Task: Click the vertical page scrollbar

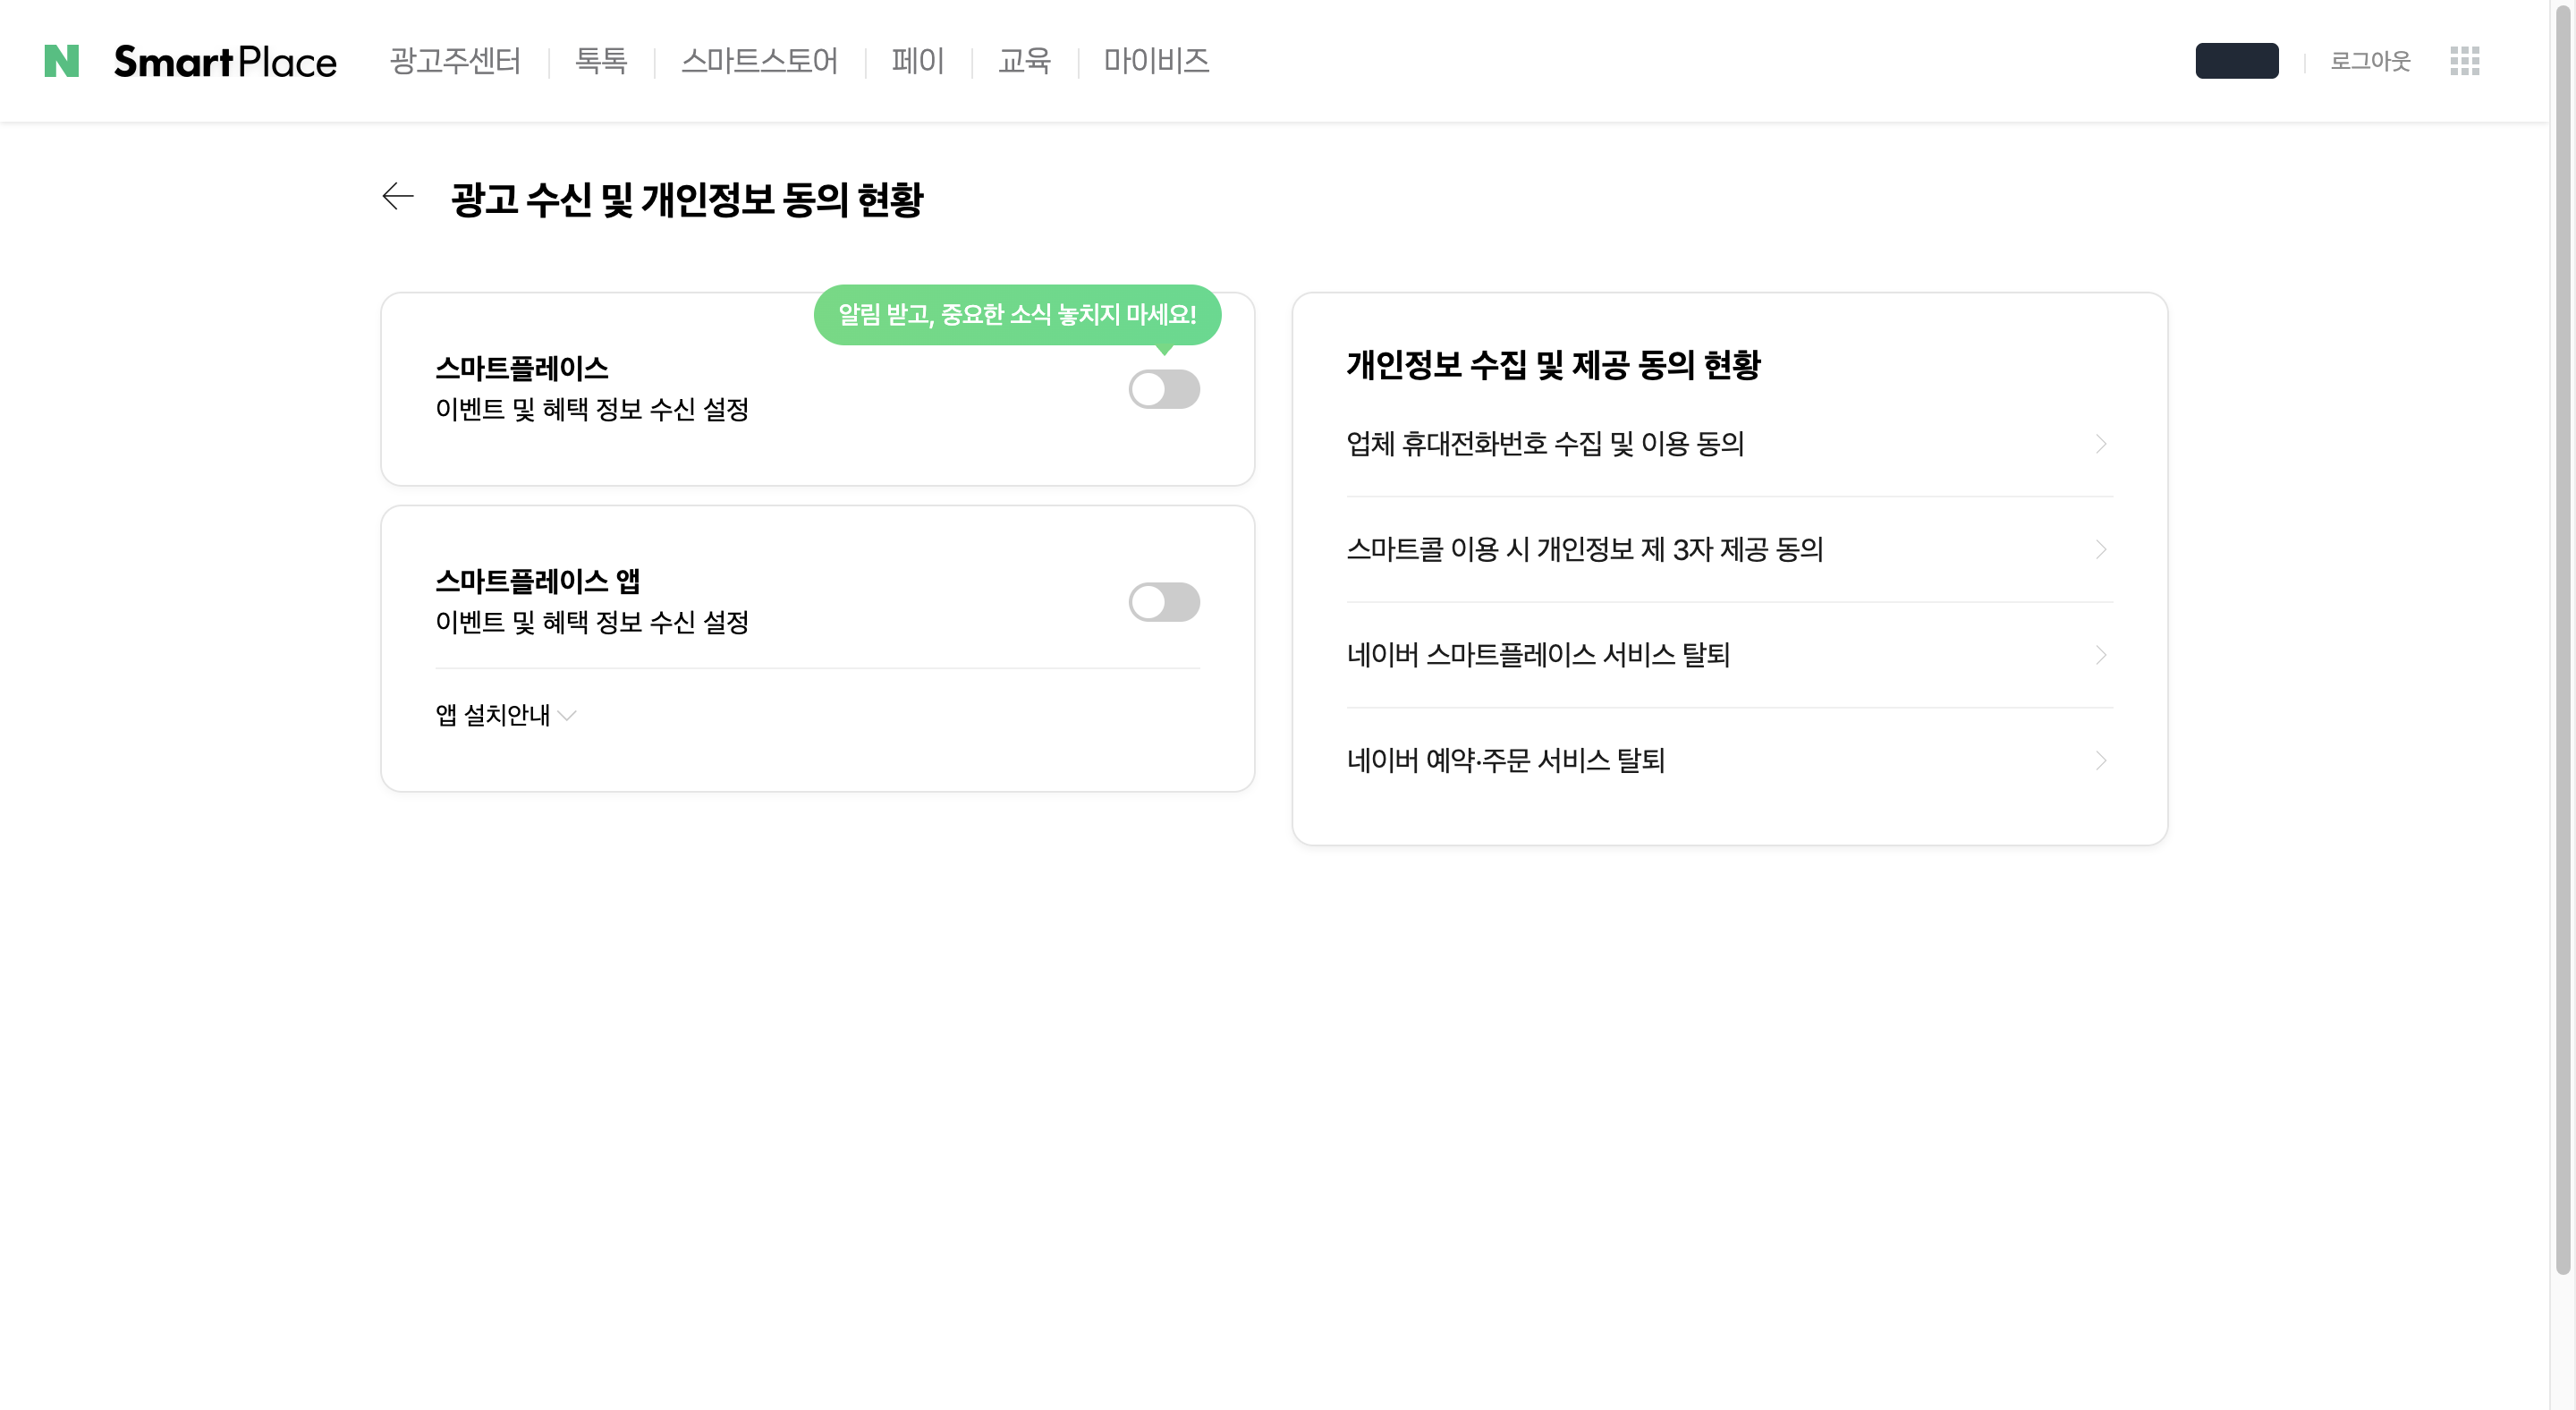Action: 2562,640
